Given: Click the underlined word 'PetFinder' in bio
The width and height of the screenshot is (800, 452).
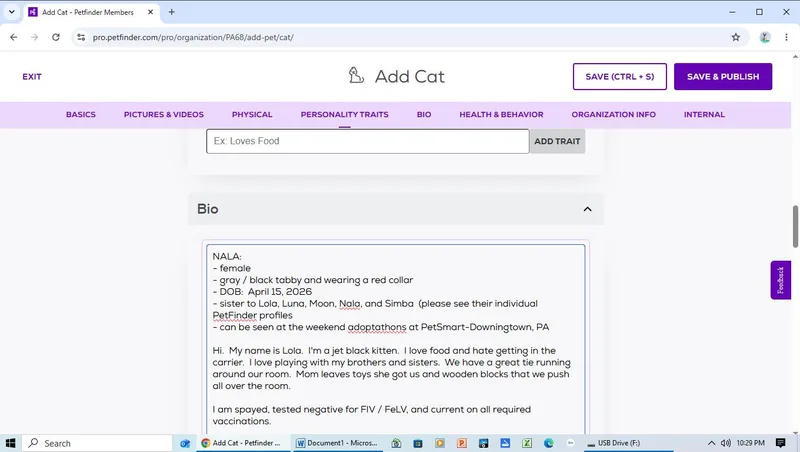Looking at the screenshot, I should (235, 315).
